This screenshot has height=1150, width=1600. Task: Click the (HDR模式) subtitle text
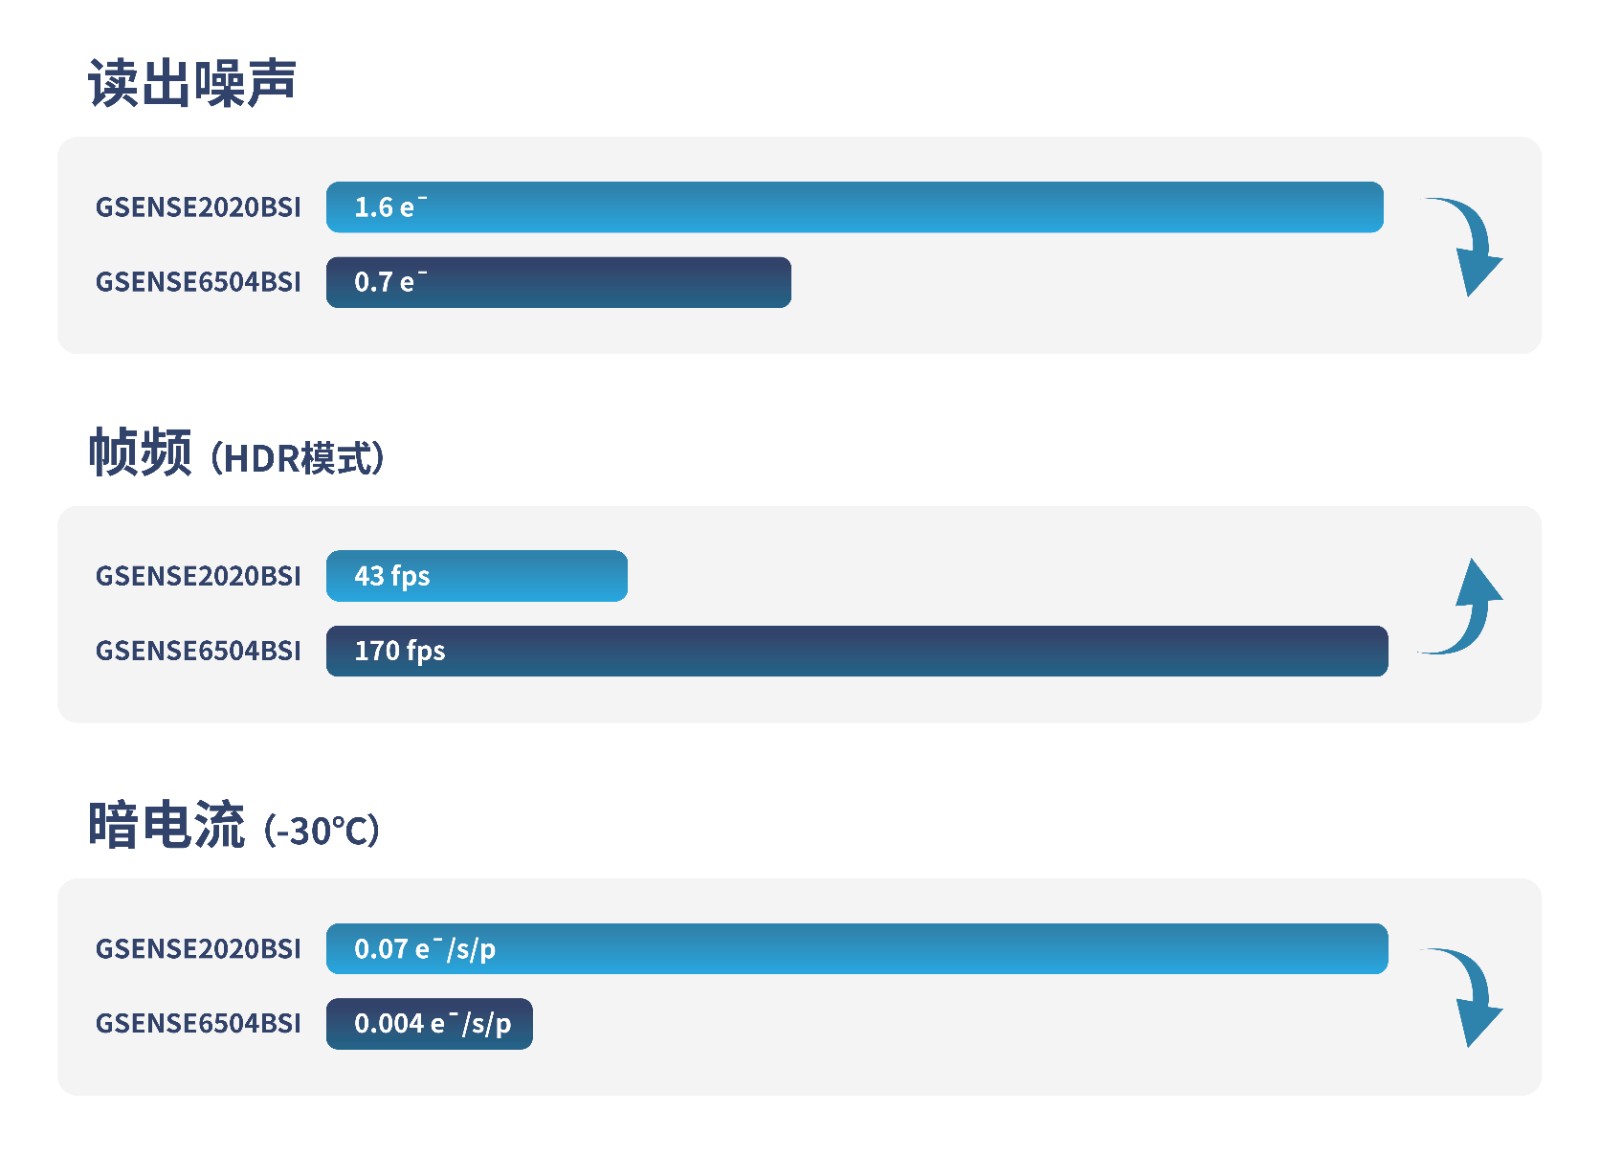(x=297, y=458)
